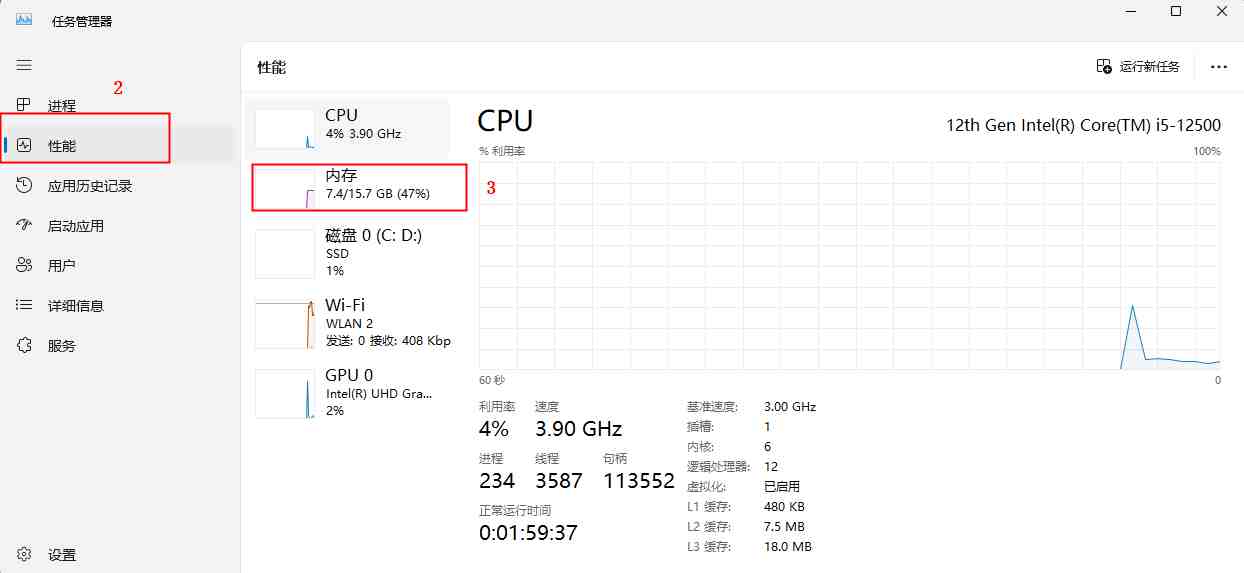Screen dimensions: 1244x573
Task: Select the Wi-Fi WLAN 2 item
Action: point(350,322)
